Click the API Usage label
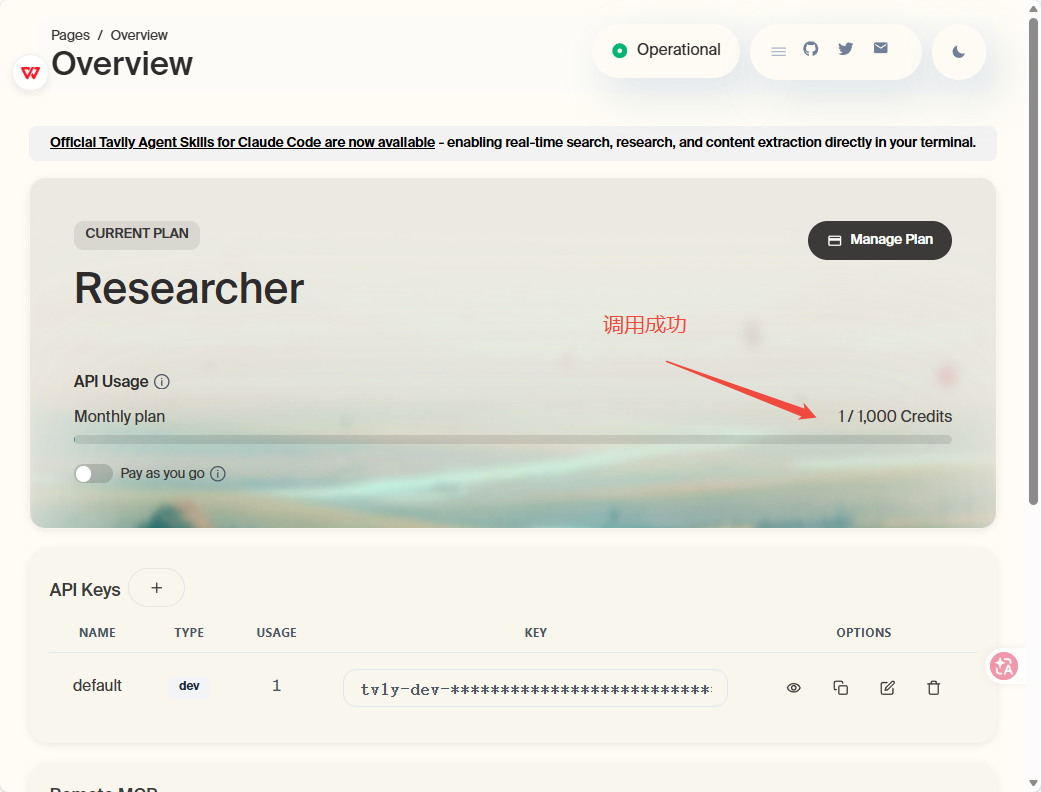Image resolution: width=1041 pixels, height=792 pixels. point(111,382)
